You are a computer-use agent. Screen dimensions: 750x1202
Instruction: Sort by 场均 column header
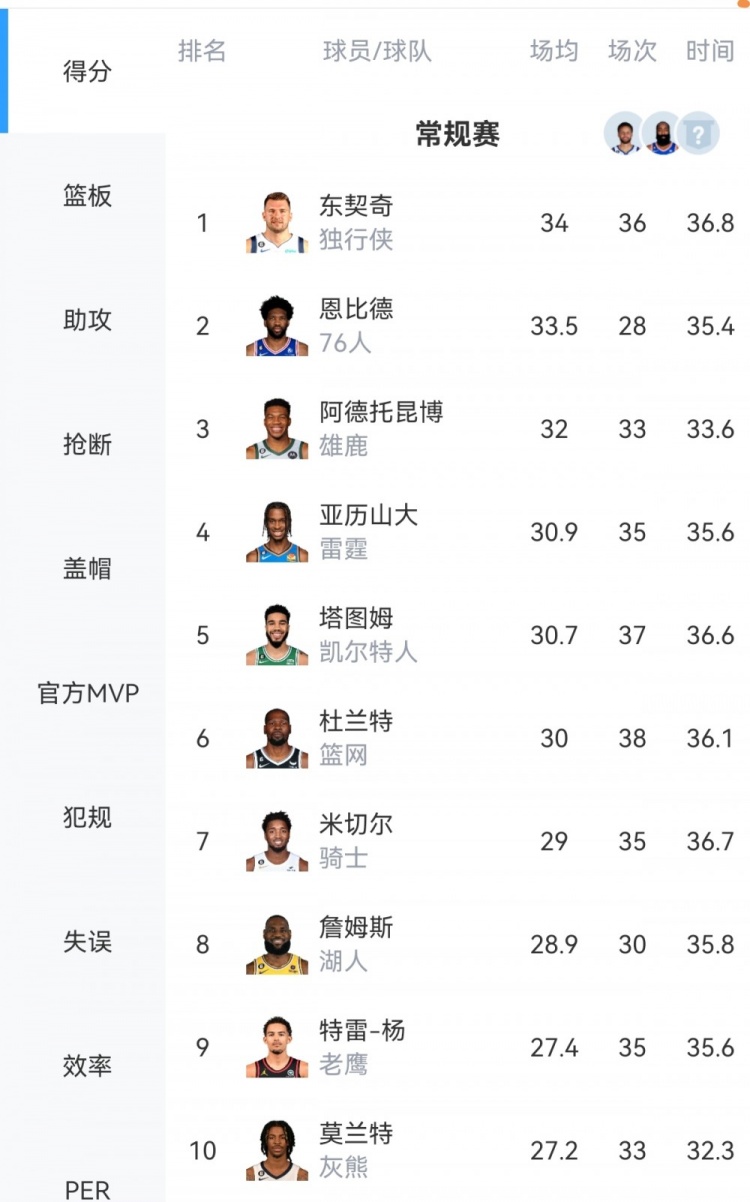point(554,51)
